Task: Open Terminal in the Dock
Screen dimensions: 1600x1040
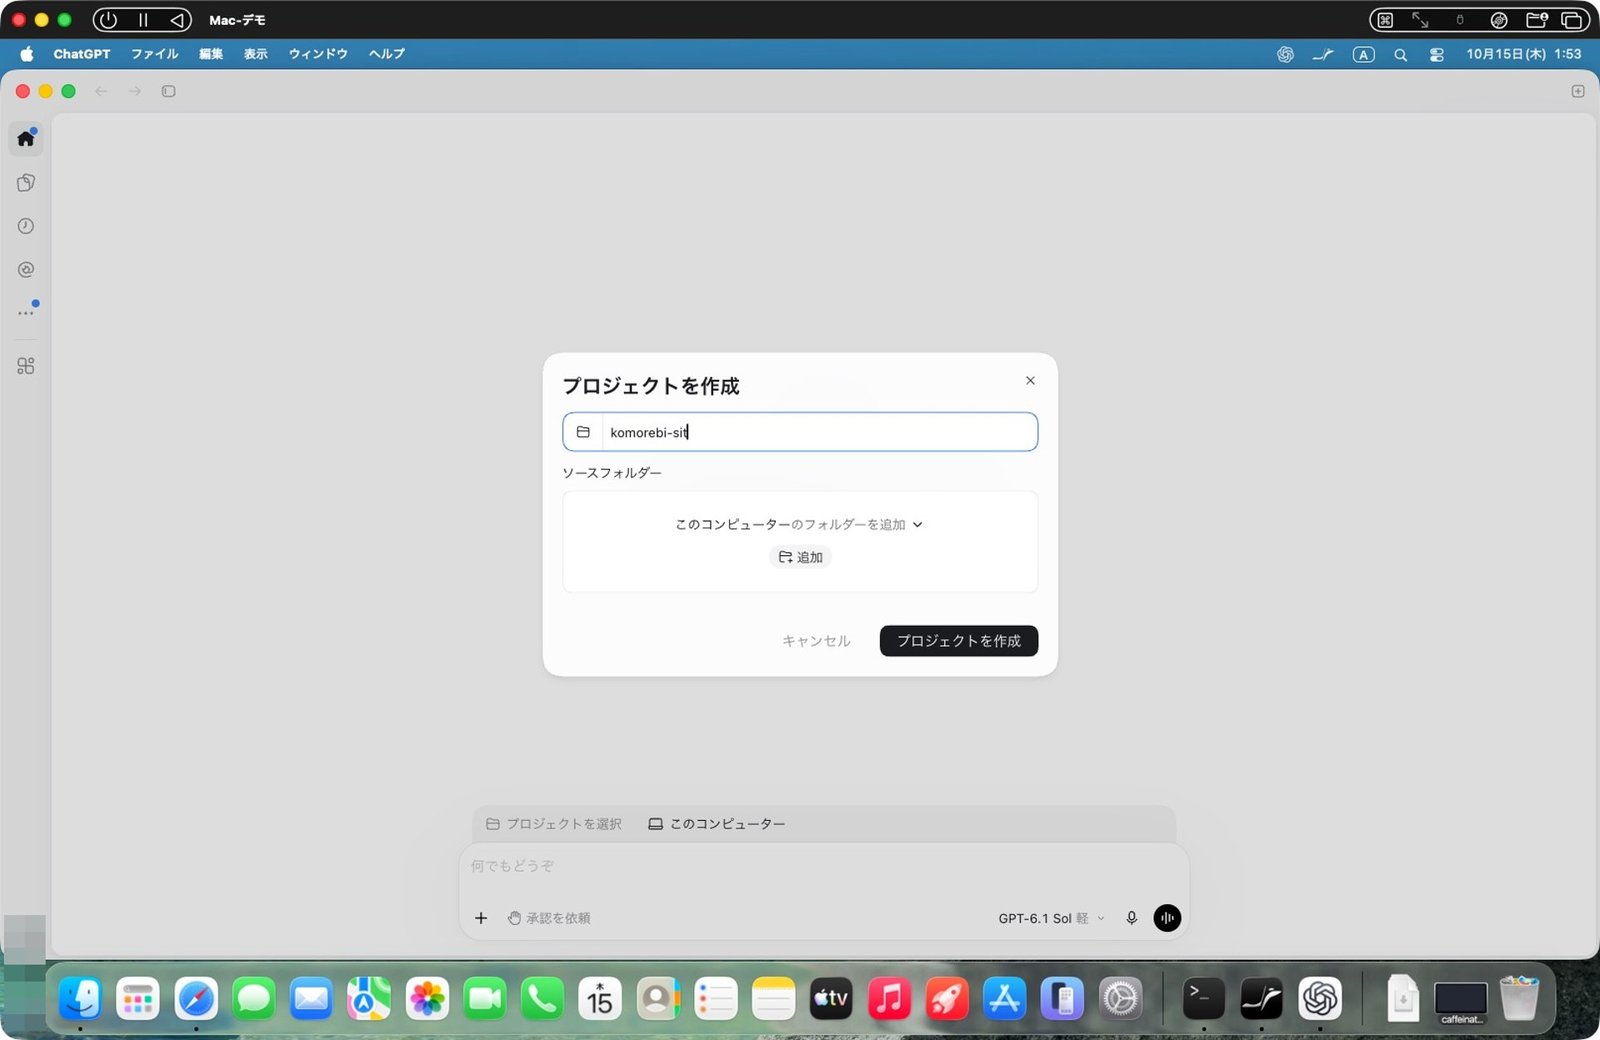Action: click(1204, 998)
